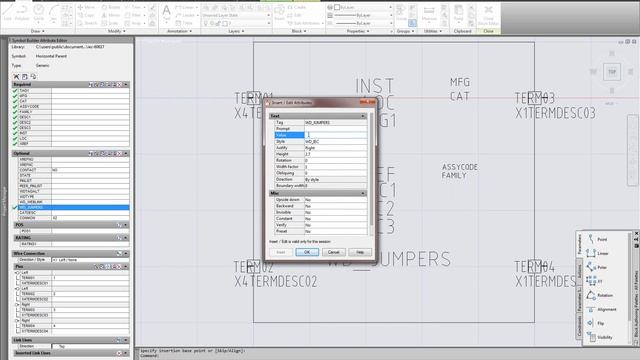
Task: Expand the Draw panel dropdown
Action: pyautogui.click(x=37, y=31)
